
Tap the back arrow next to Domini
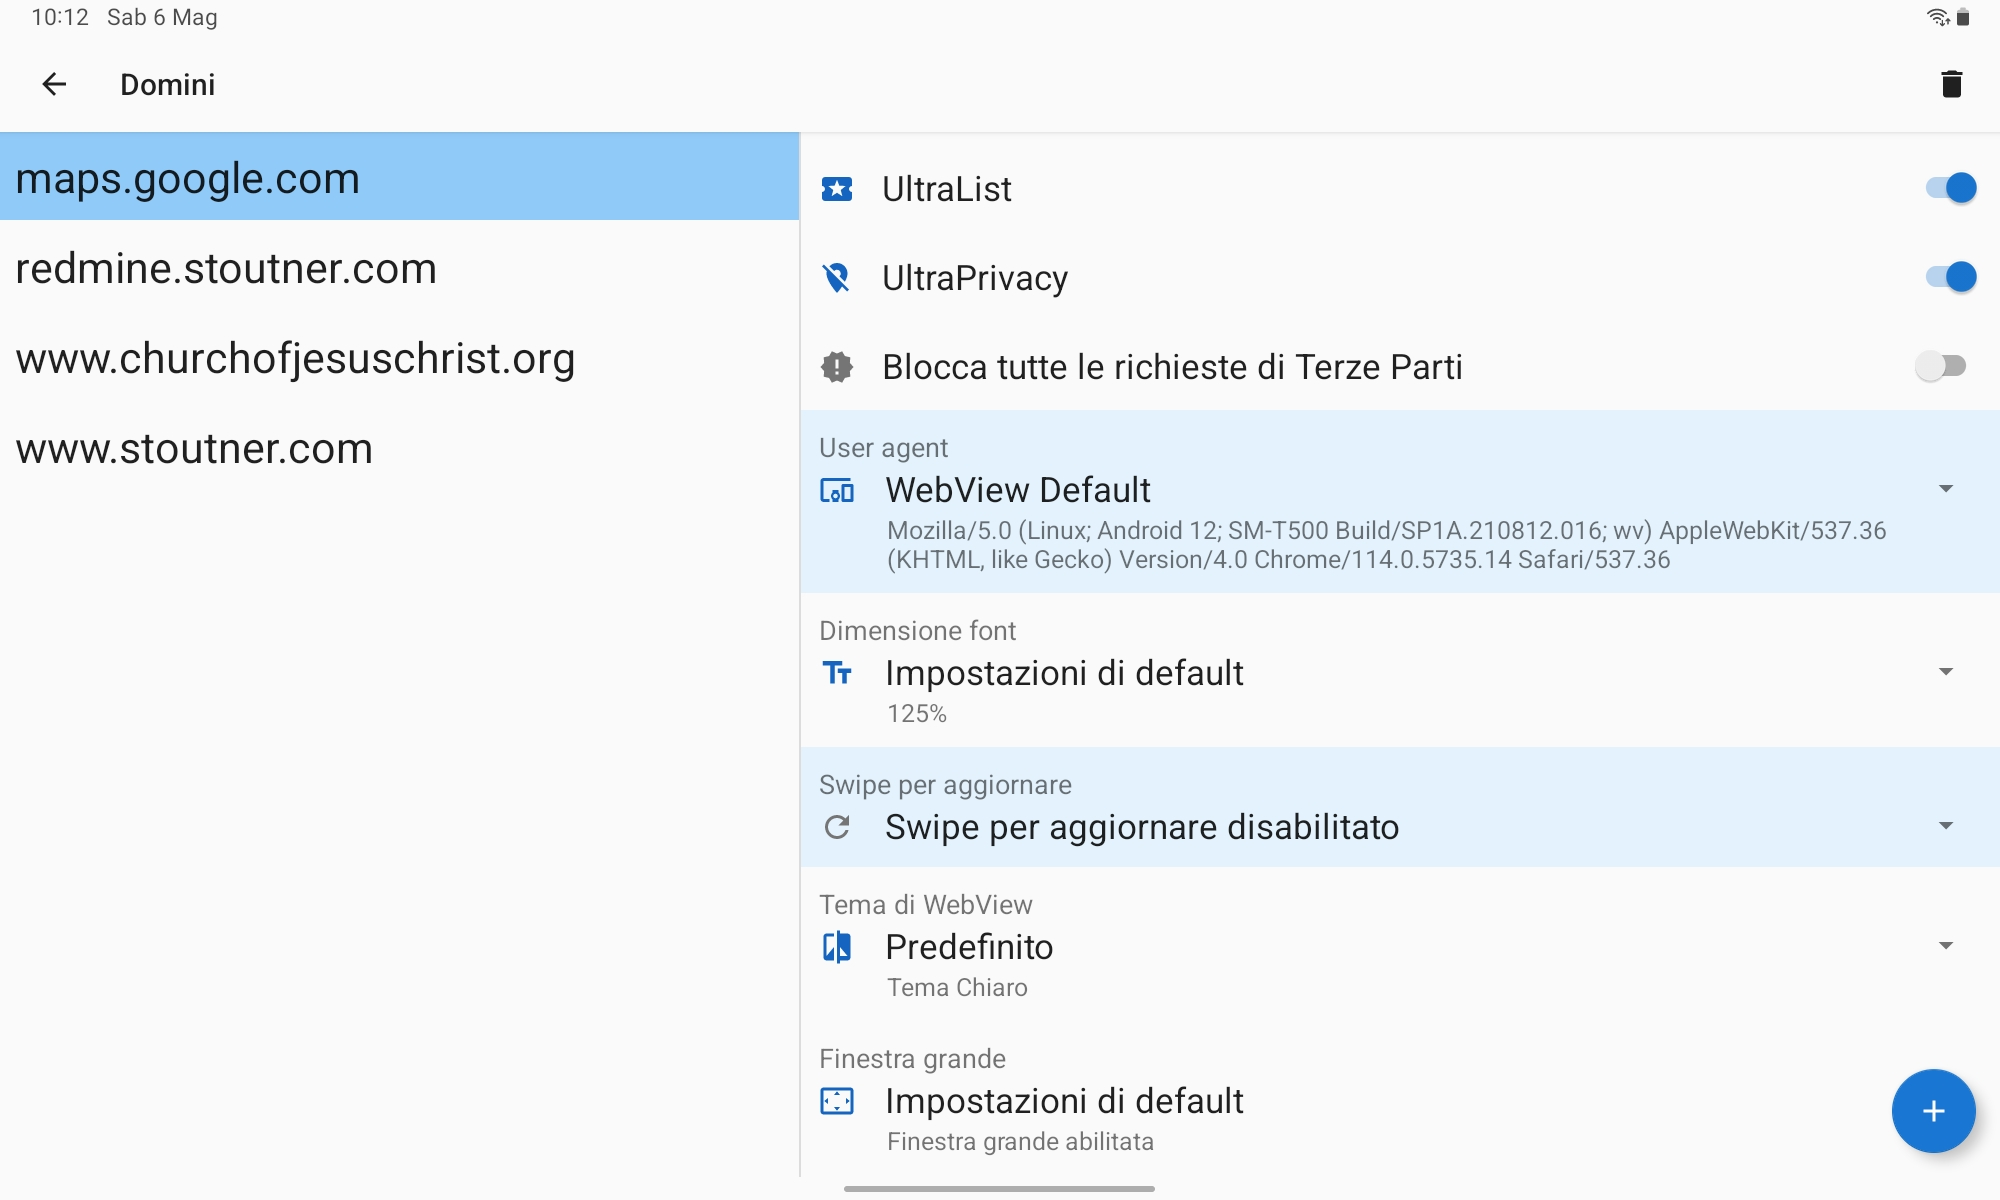54,85
